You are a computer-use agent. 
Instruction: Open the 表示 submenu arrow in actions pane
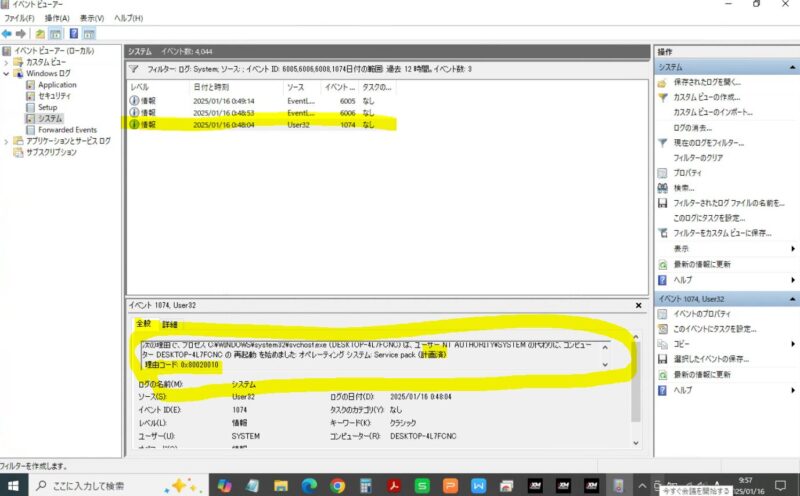pyautogui.click(x=793, y=249)
